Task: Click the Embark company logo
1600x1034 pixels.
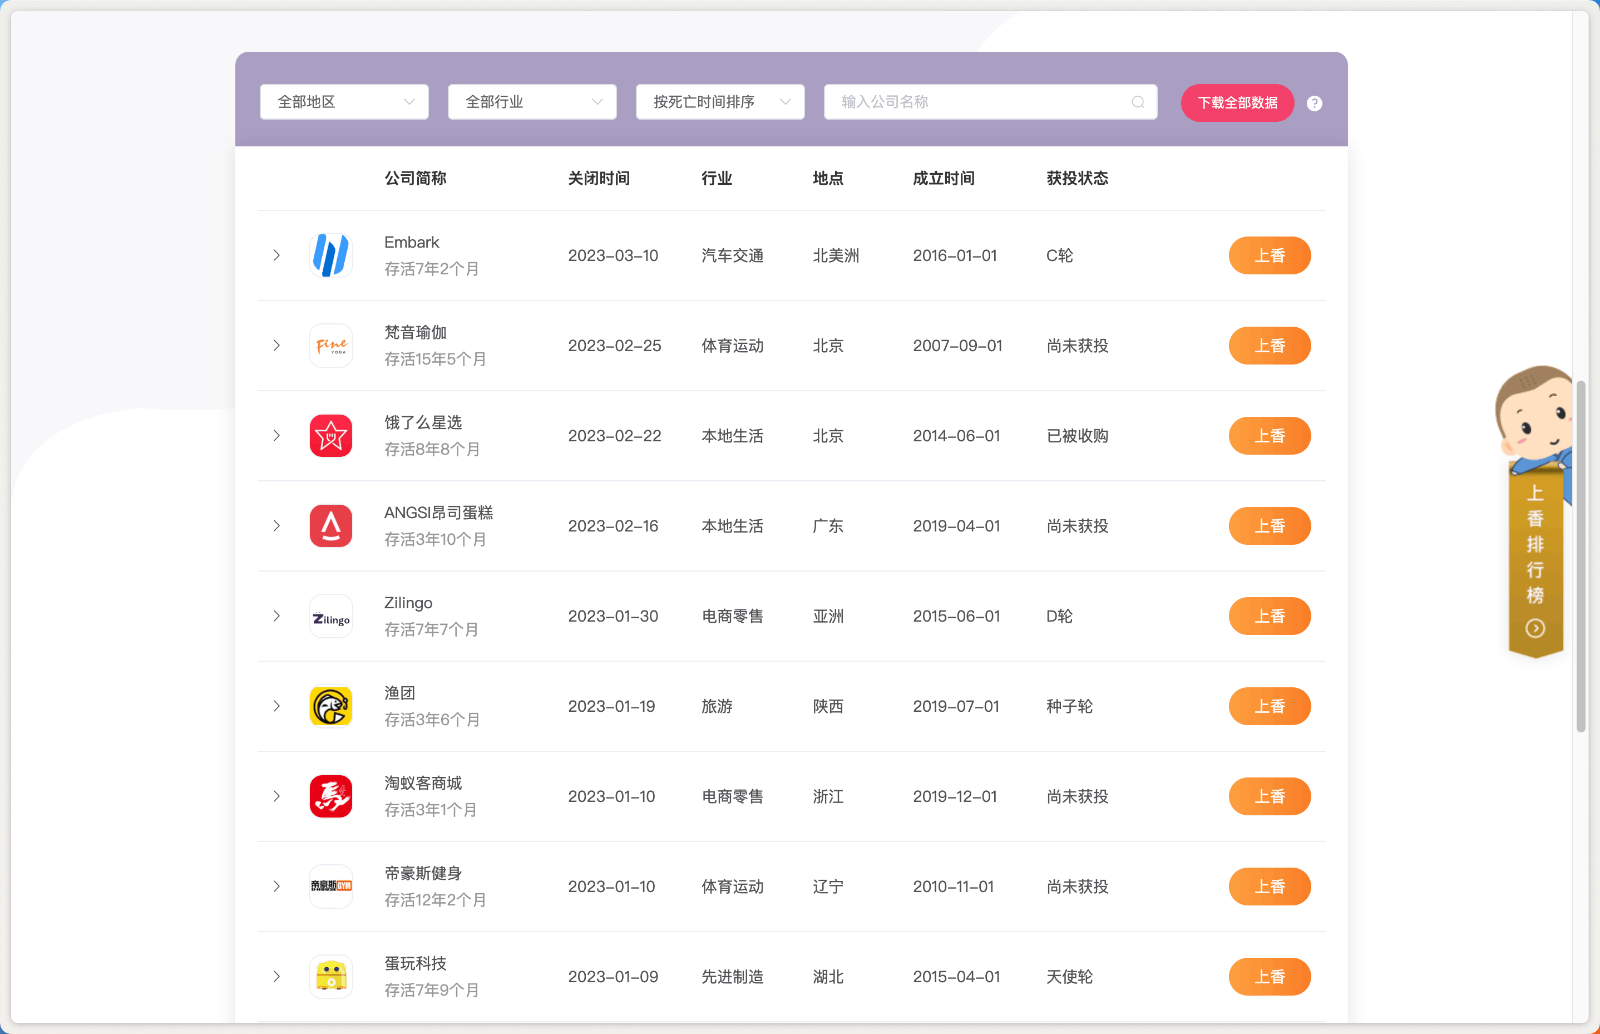Action: [331, 255]
